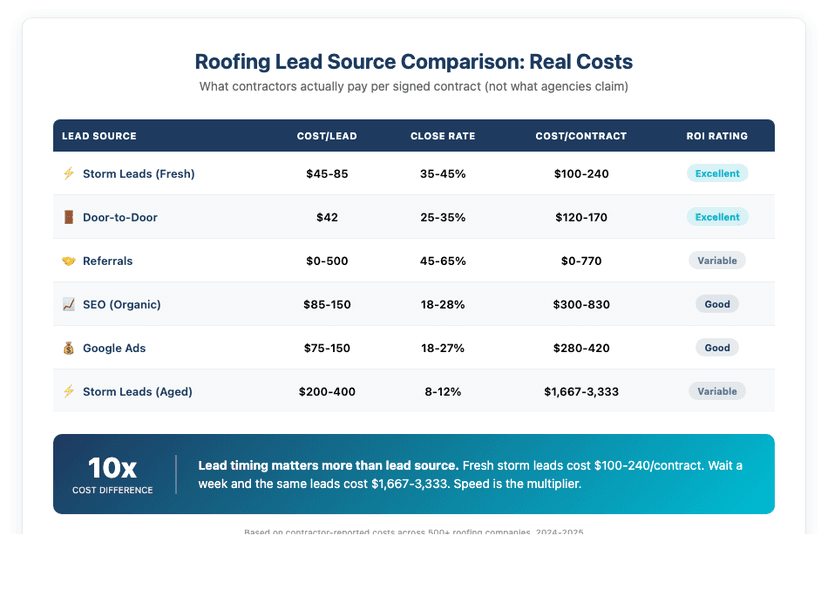The height and width of the screenshot is (610, 828).
Task: Click the $200-400 cost per lead value
Action: point(327,391)
